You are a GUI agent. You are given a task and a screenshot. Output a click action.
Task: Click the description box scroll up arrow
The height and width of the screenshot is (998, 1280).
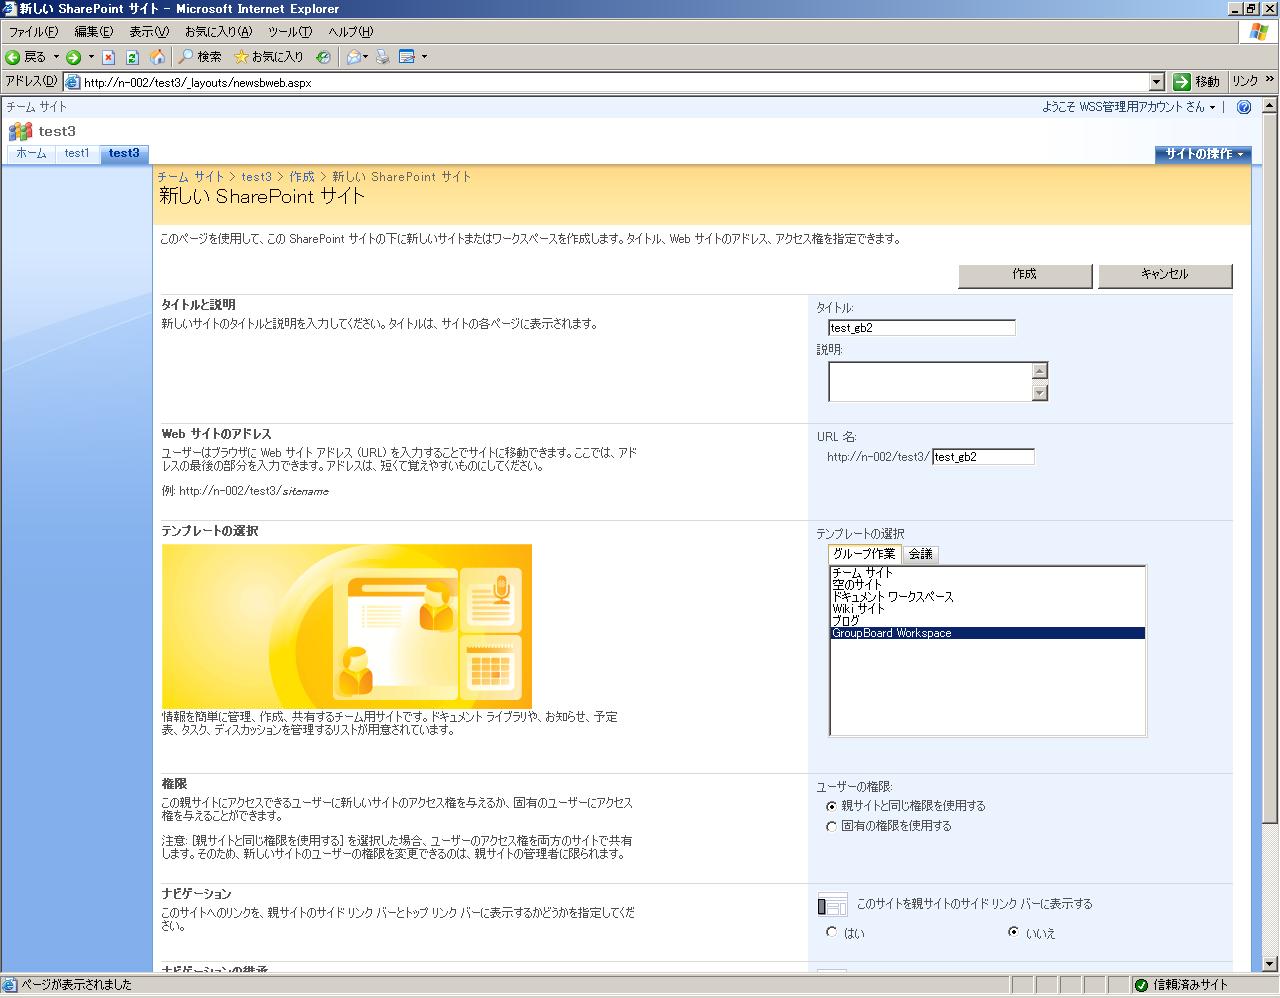coord(1040,371)
